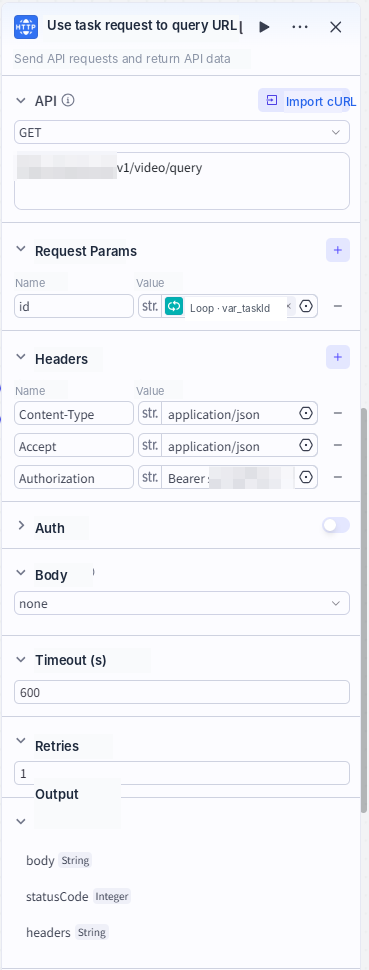Select the statusCode Integer output row

coord(78,896)
